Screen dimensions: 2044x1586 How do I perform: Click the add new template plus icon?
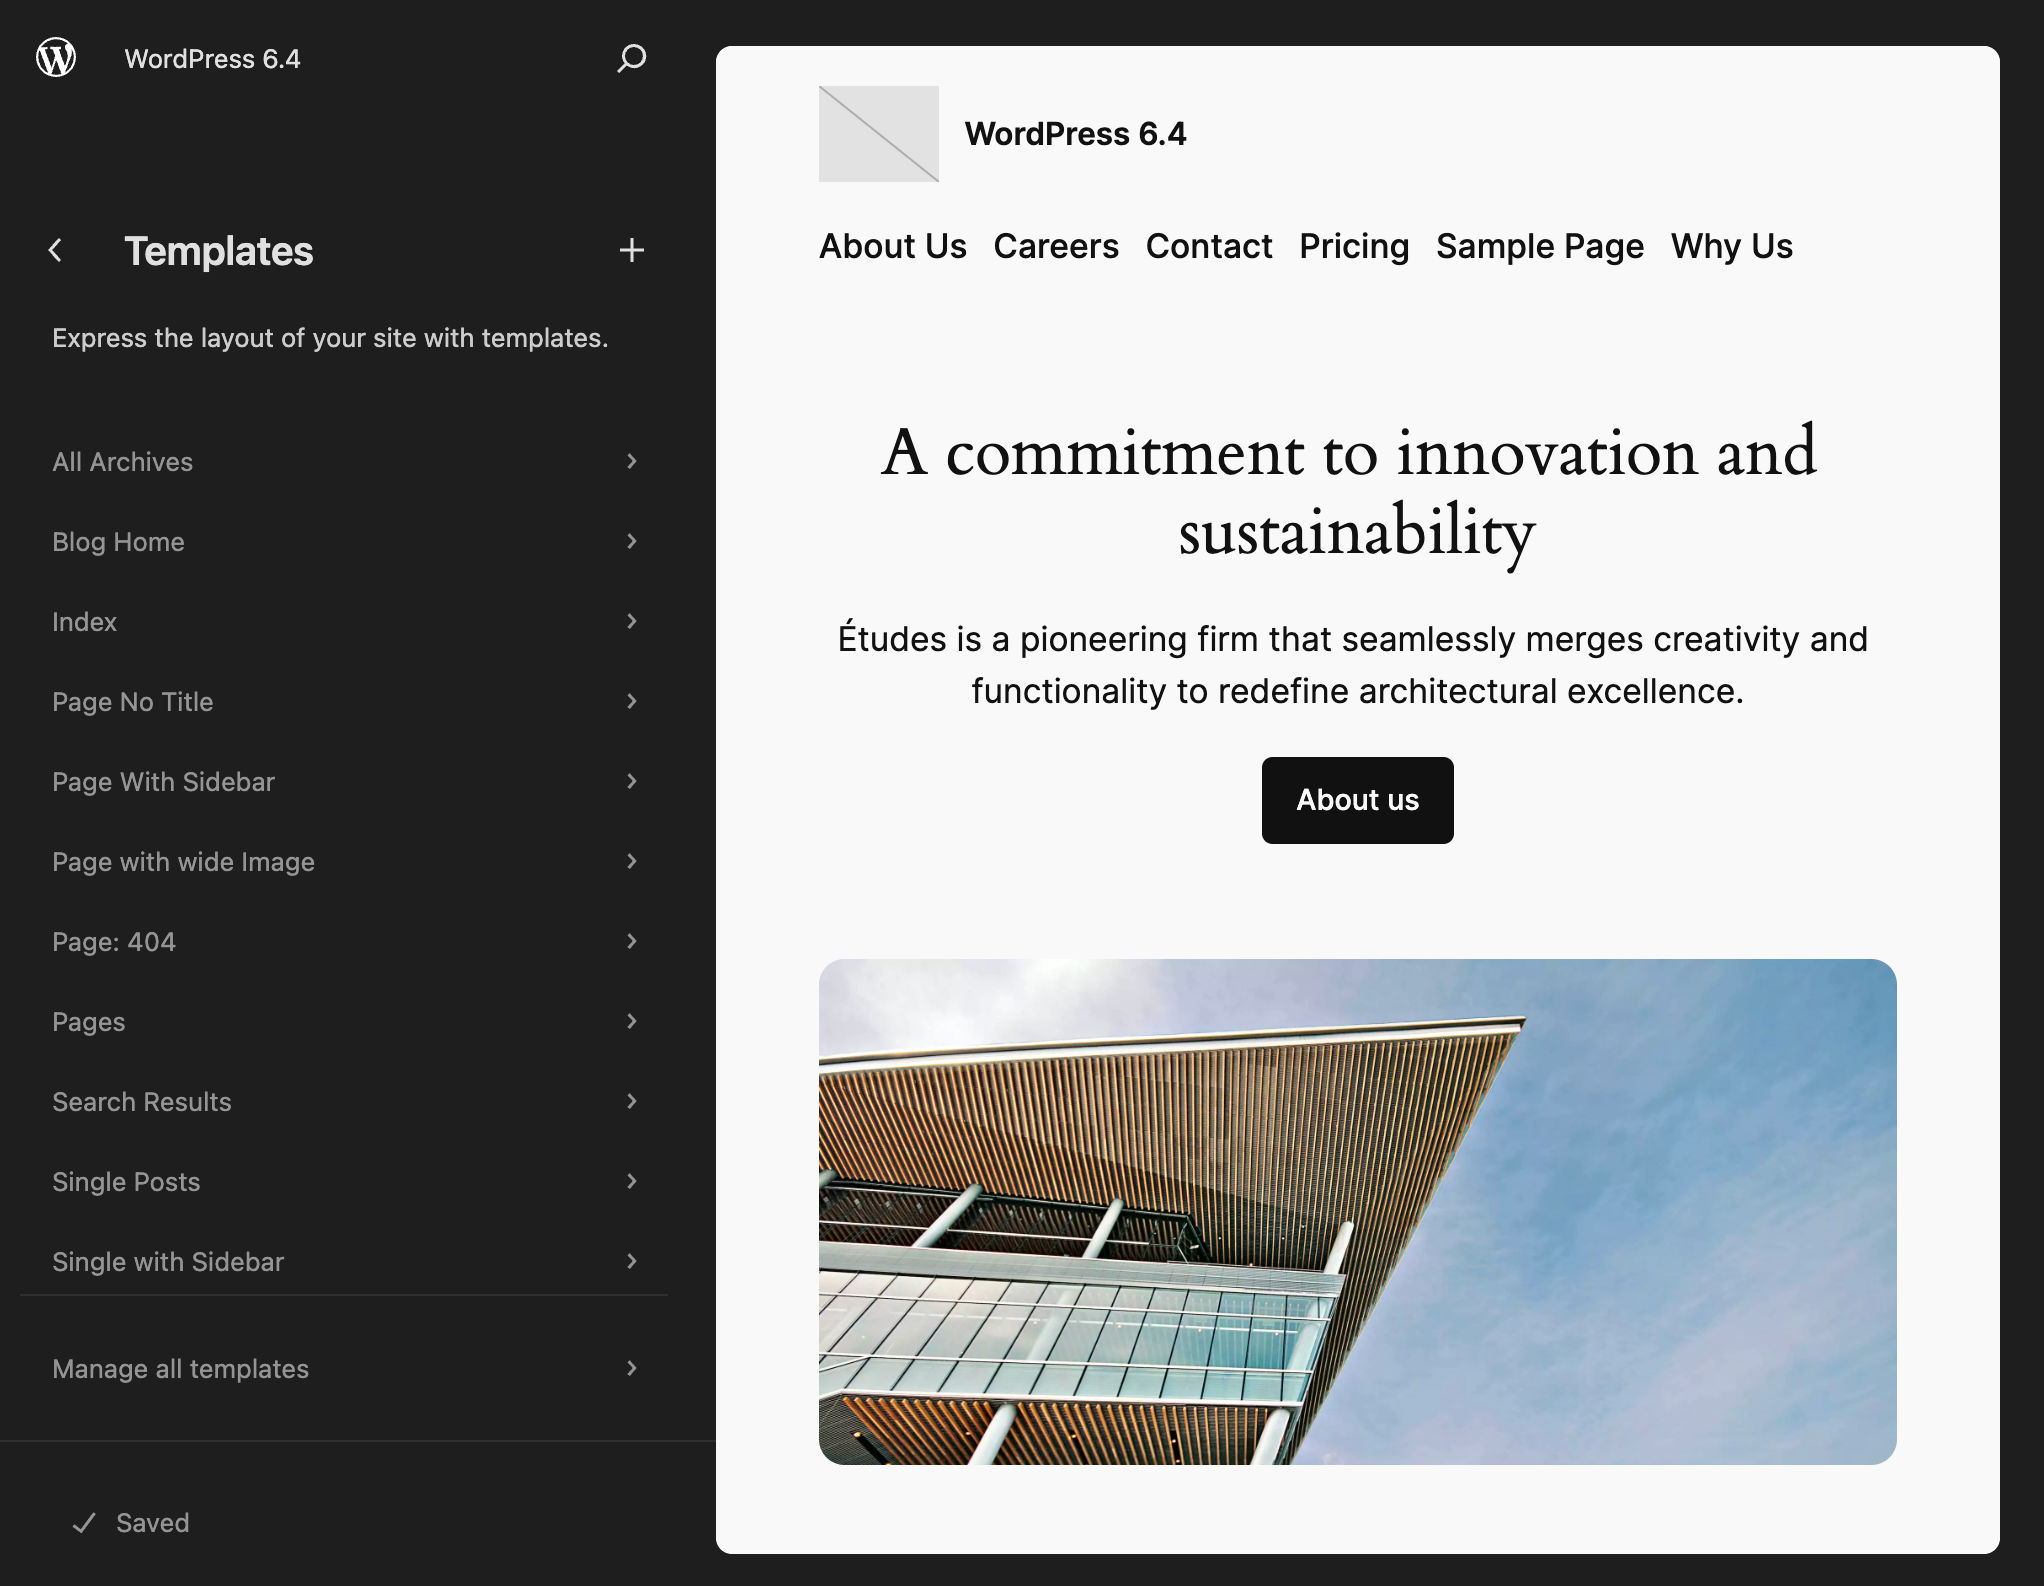[x=632, y=249]
